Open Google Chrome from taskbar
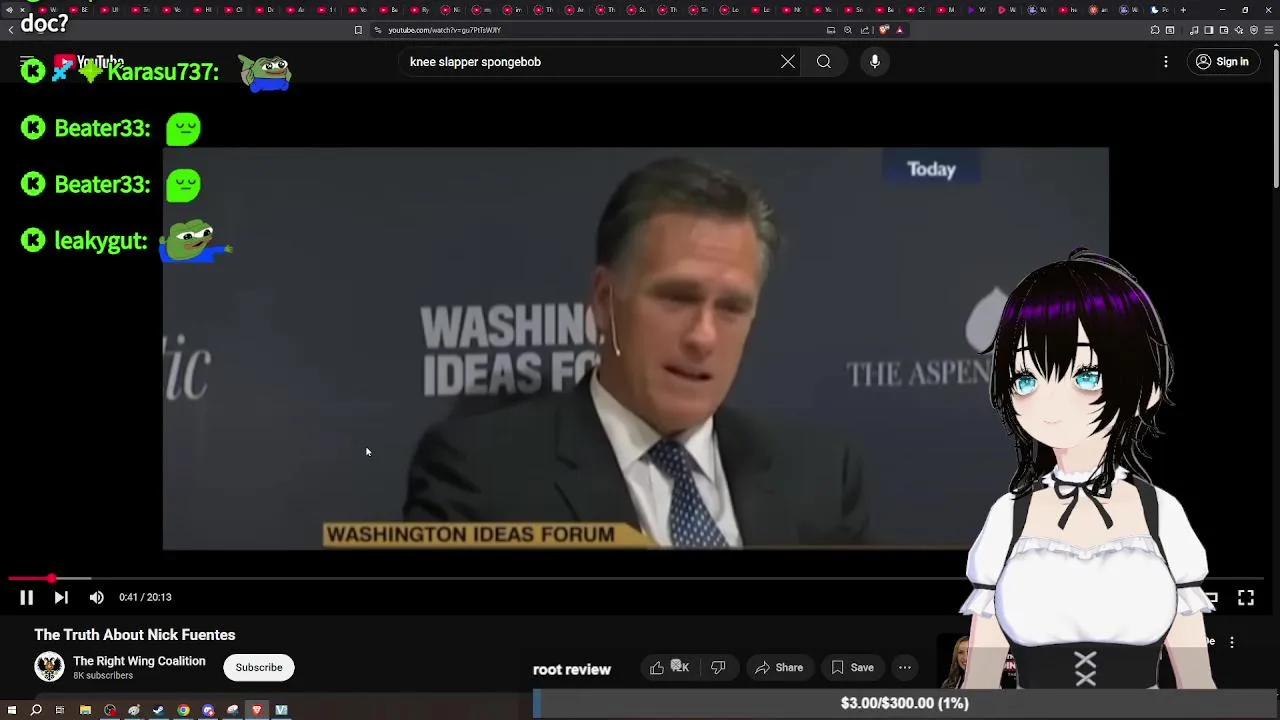The width and height of the screenshot is (1280, 720). (184, 710)
